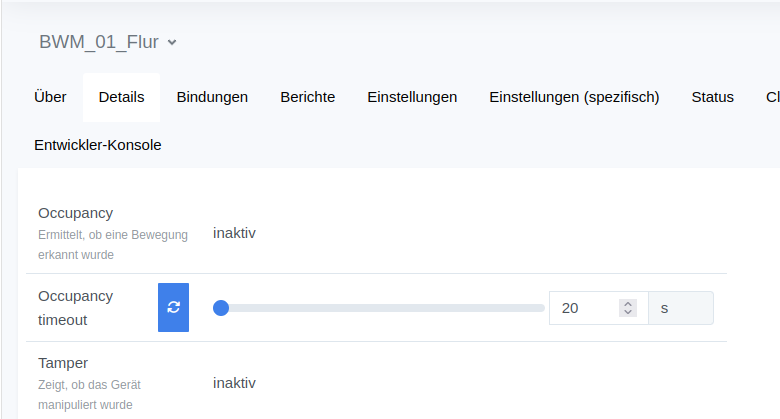Screen dimensions: 780x419
Task: Switch to Einstellungen (spezifisch) tab
Action: point(574,97)
